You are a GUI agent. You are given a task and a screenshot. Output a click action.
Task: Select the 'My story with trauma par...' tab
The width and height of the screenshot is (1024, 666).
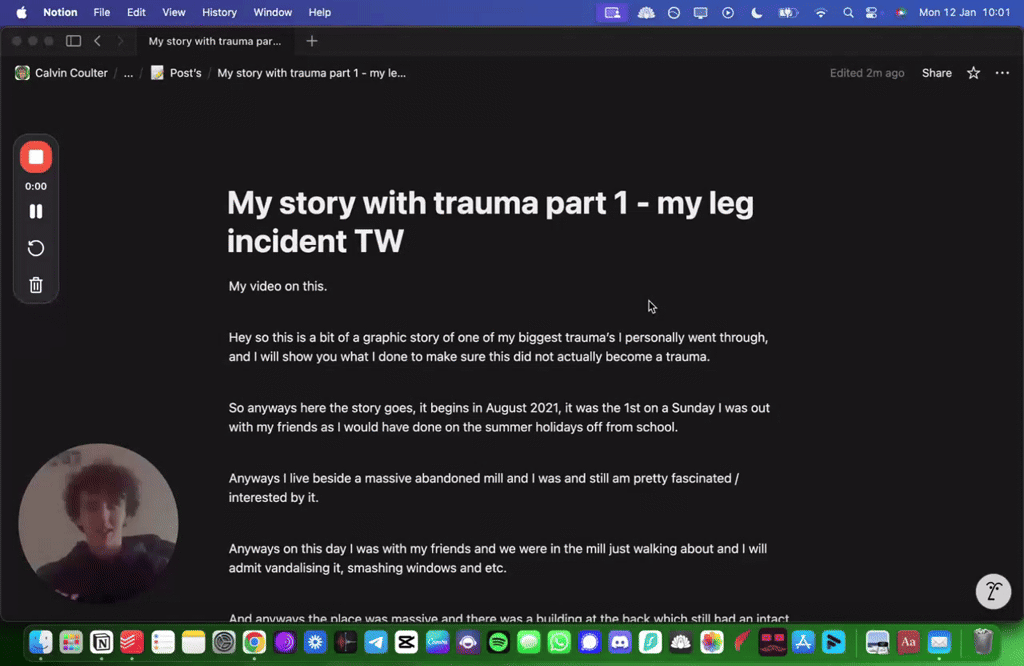[215, 41]
